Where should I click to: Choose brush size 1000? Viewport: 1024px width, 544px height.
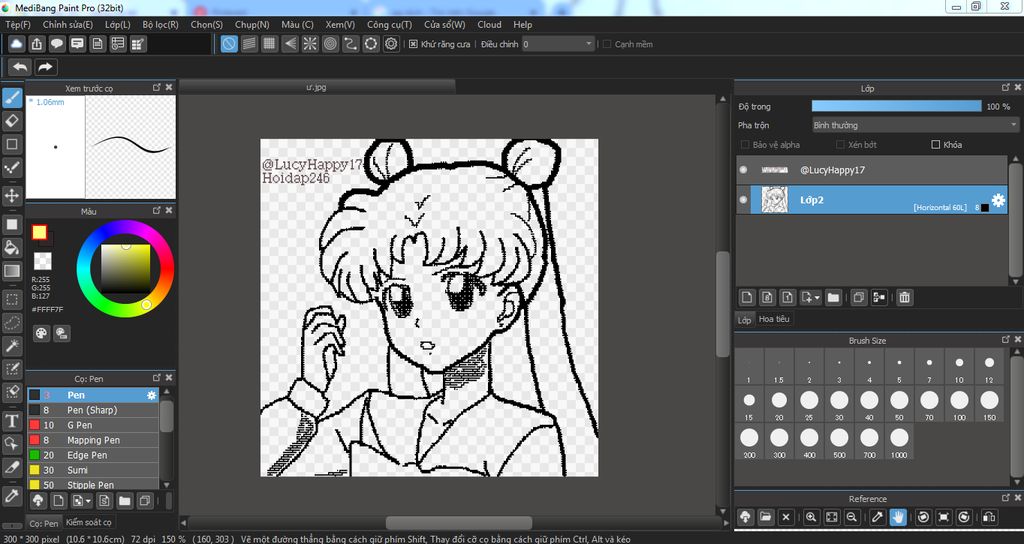pos(899,442)
